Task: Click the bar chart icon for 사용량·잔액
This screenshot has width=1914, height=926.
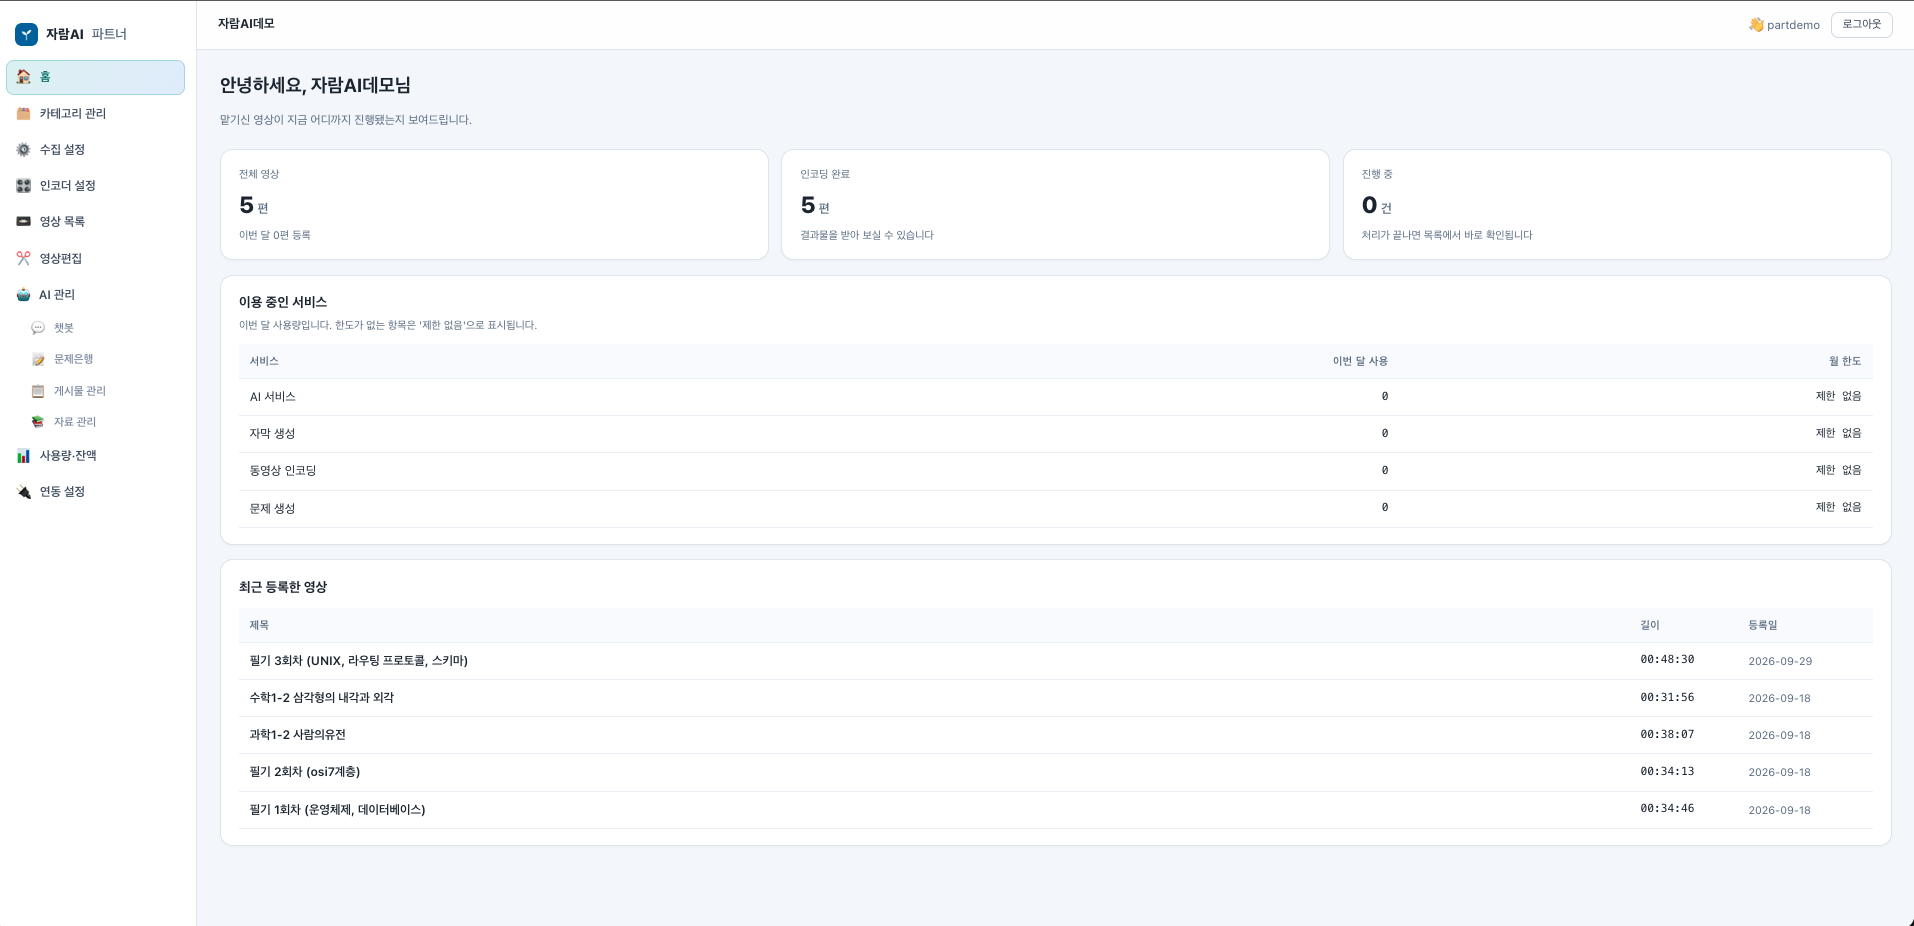Action: click(24, 456)
